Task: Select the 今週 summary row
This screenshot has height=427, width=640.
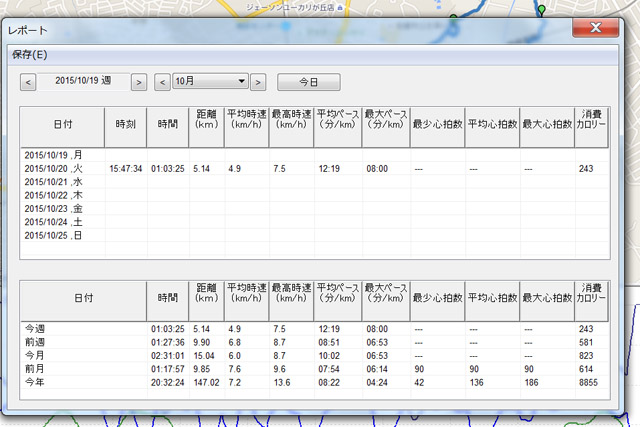Action: 314,329
